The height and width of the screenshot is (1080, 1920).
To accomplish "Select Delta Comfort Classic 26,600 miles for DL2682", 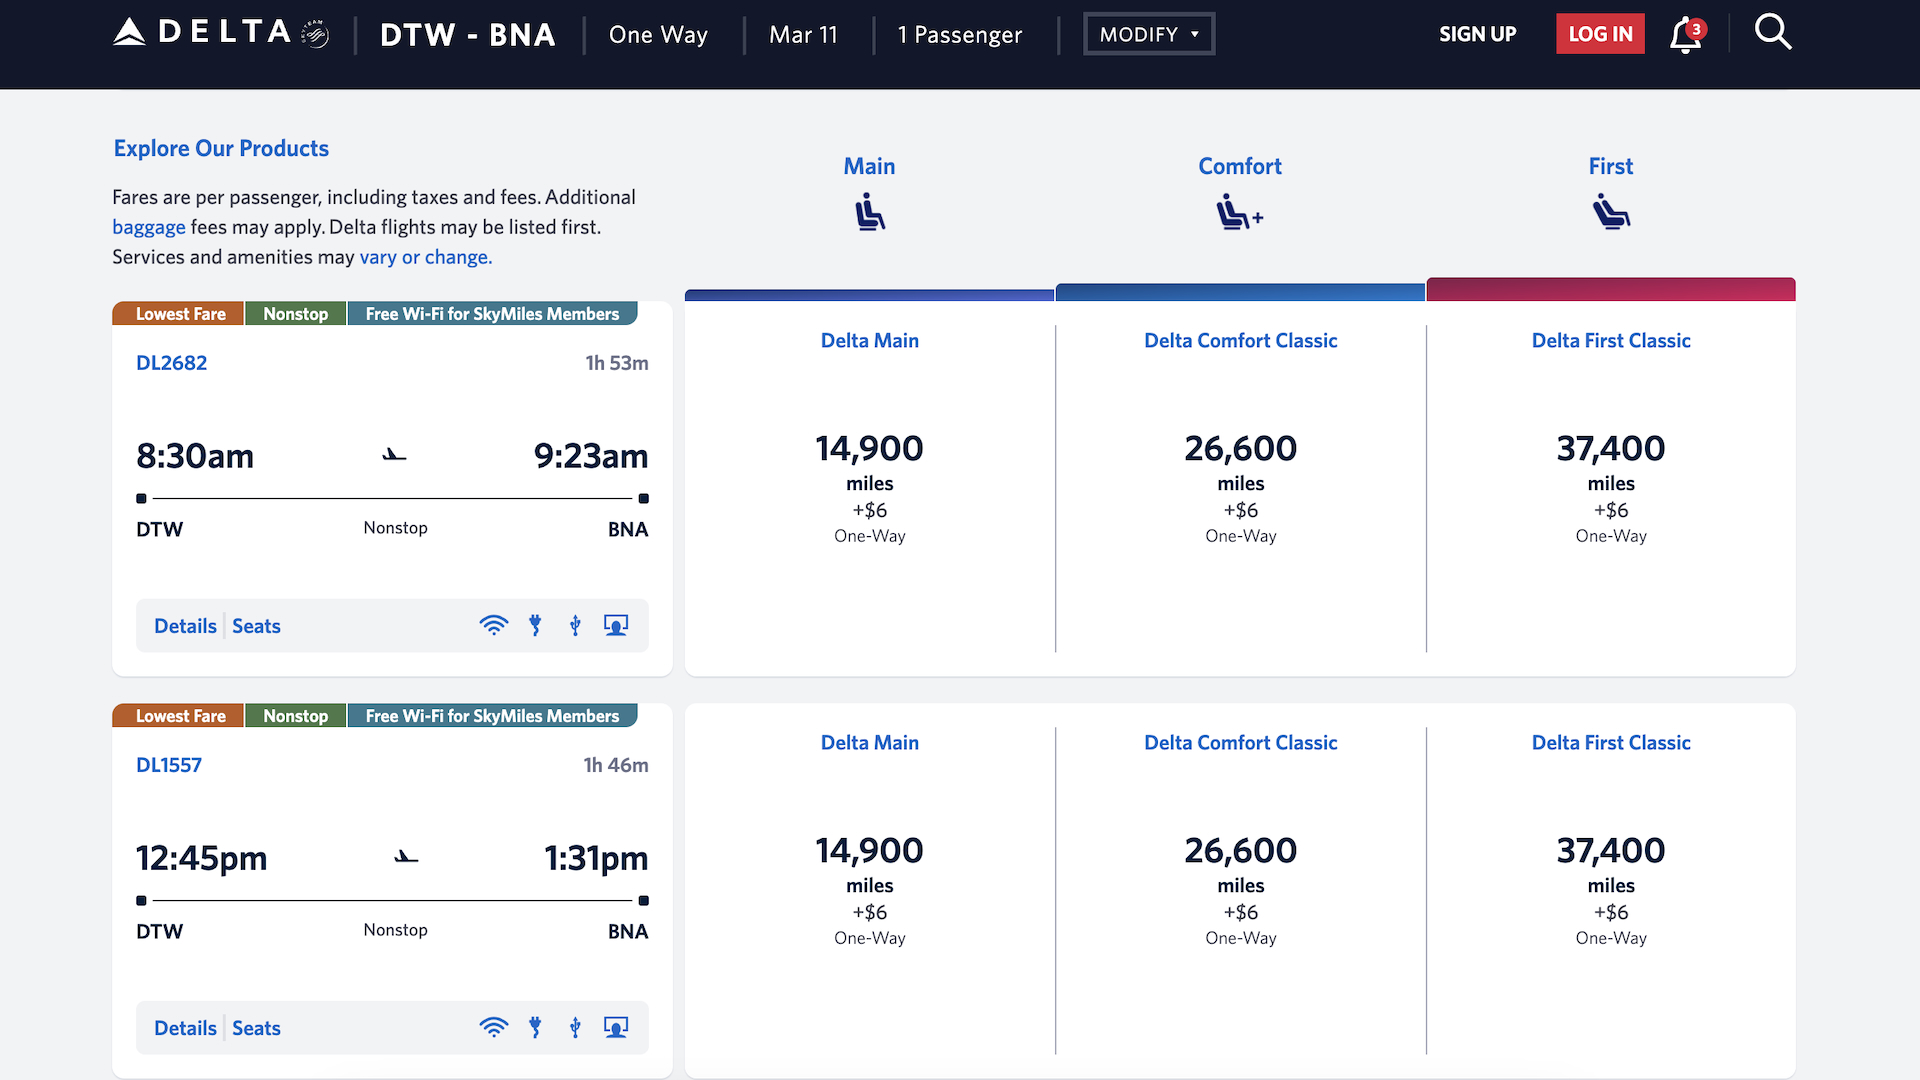I will click(x=1241, y=489).
